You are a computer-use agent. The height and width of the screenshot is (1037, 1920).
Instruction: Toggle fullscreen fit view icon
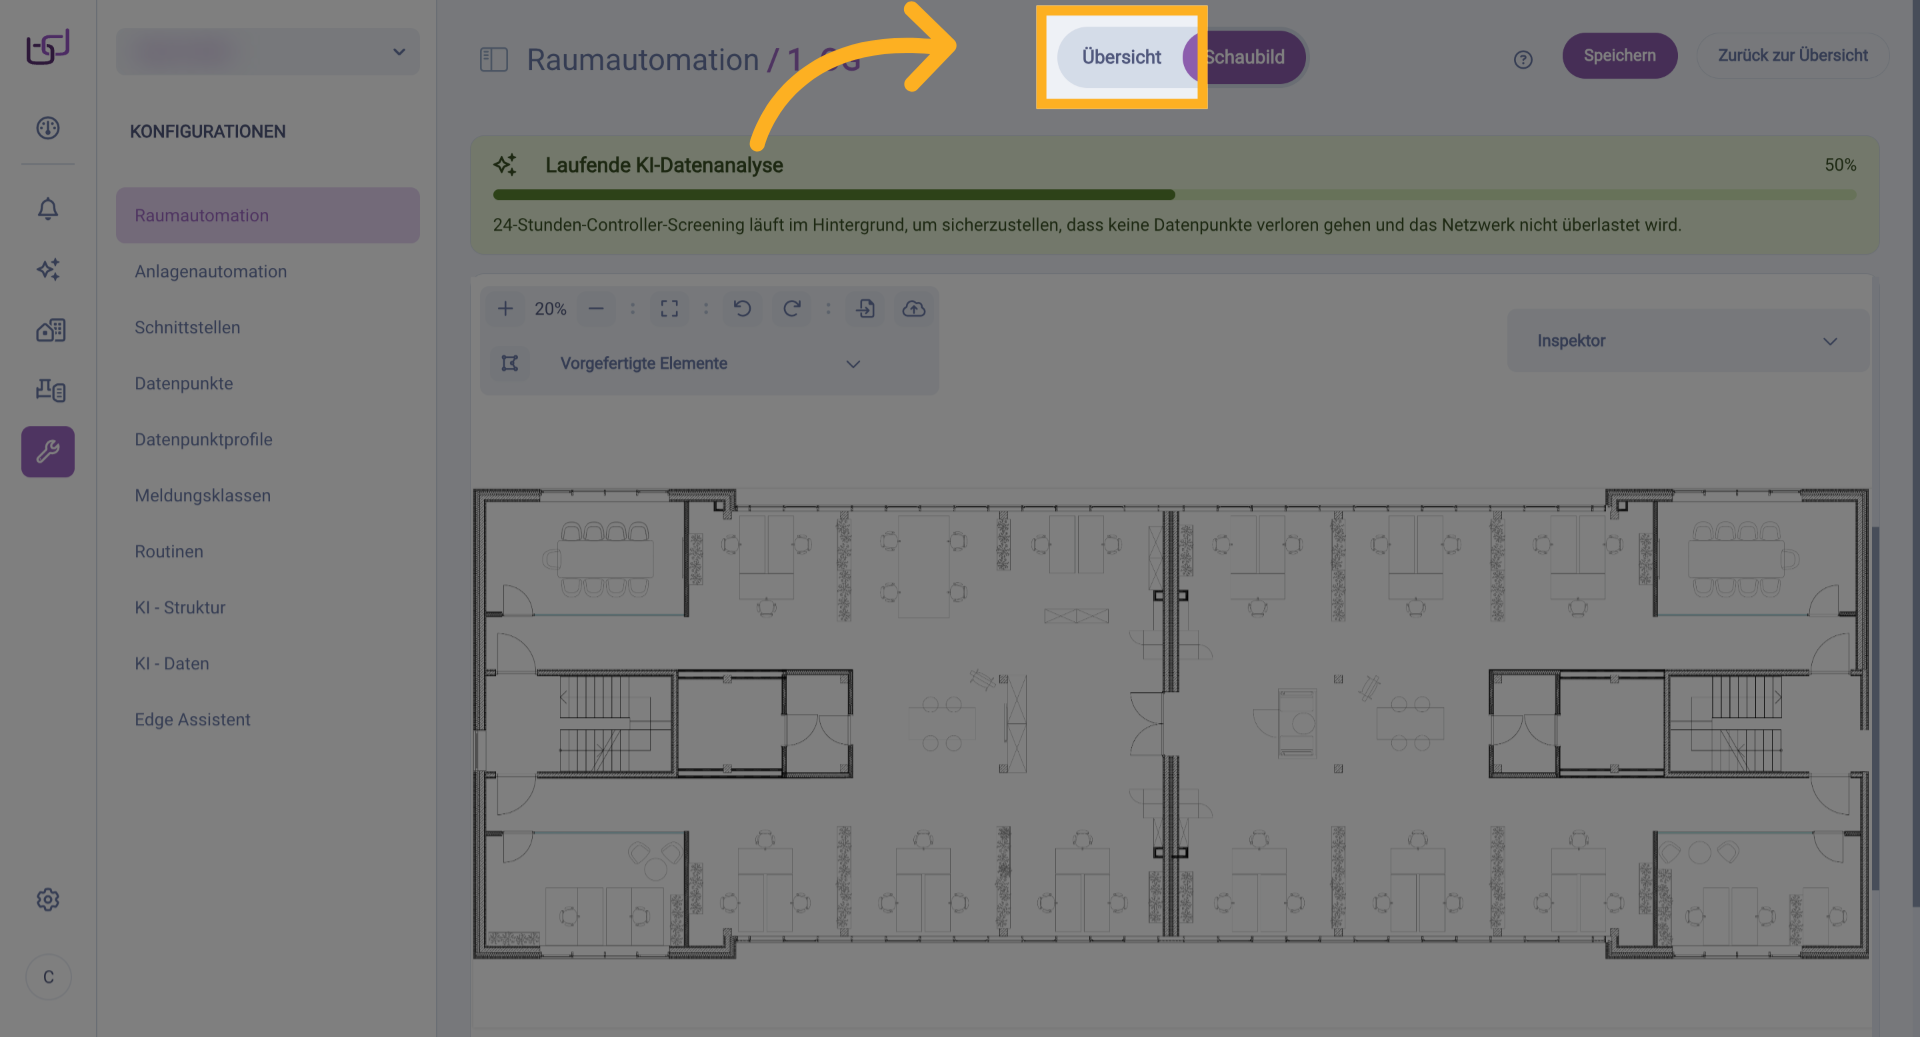tap(669, 309)
